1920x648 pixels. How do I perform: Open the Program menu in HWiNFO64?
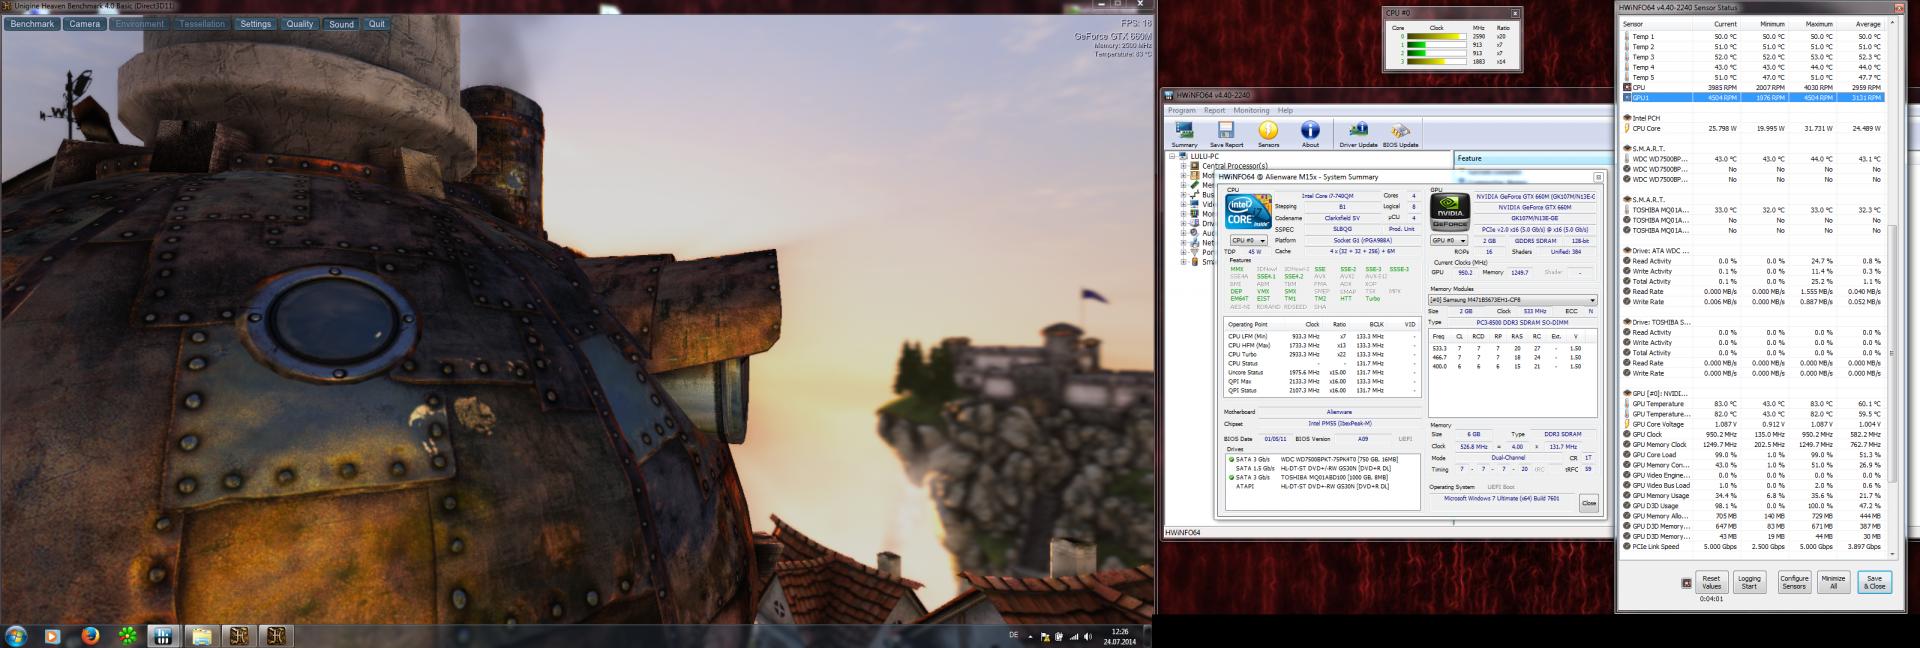[1181, 110]
